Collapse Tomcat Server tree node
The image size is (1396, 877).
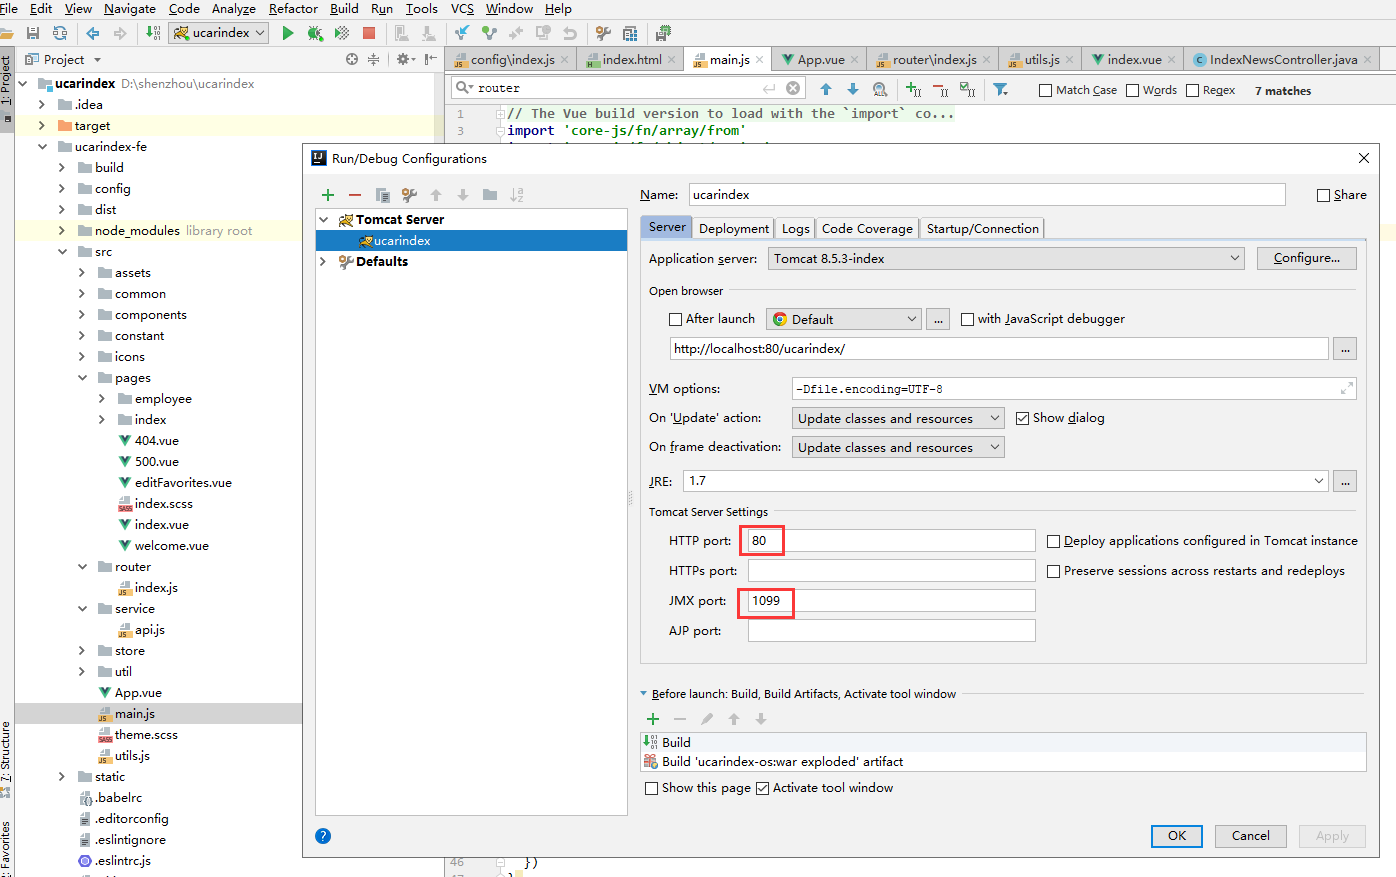324,220
